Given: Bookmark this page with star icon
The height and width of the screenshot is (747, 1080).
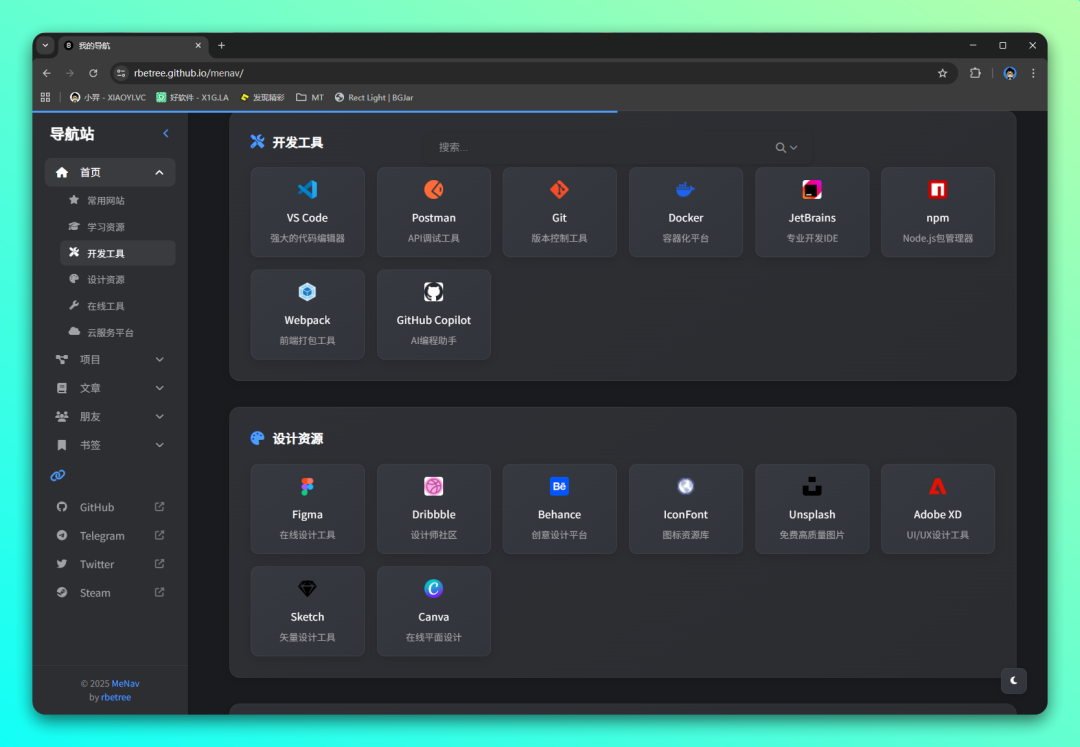Looking at the screenshot, I should coord(942,73).
